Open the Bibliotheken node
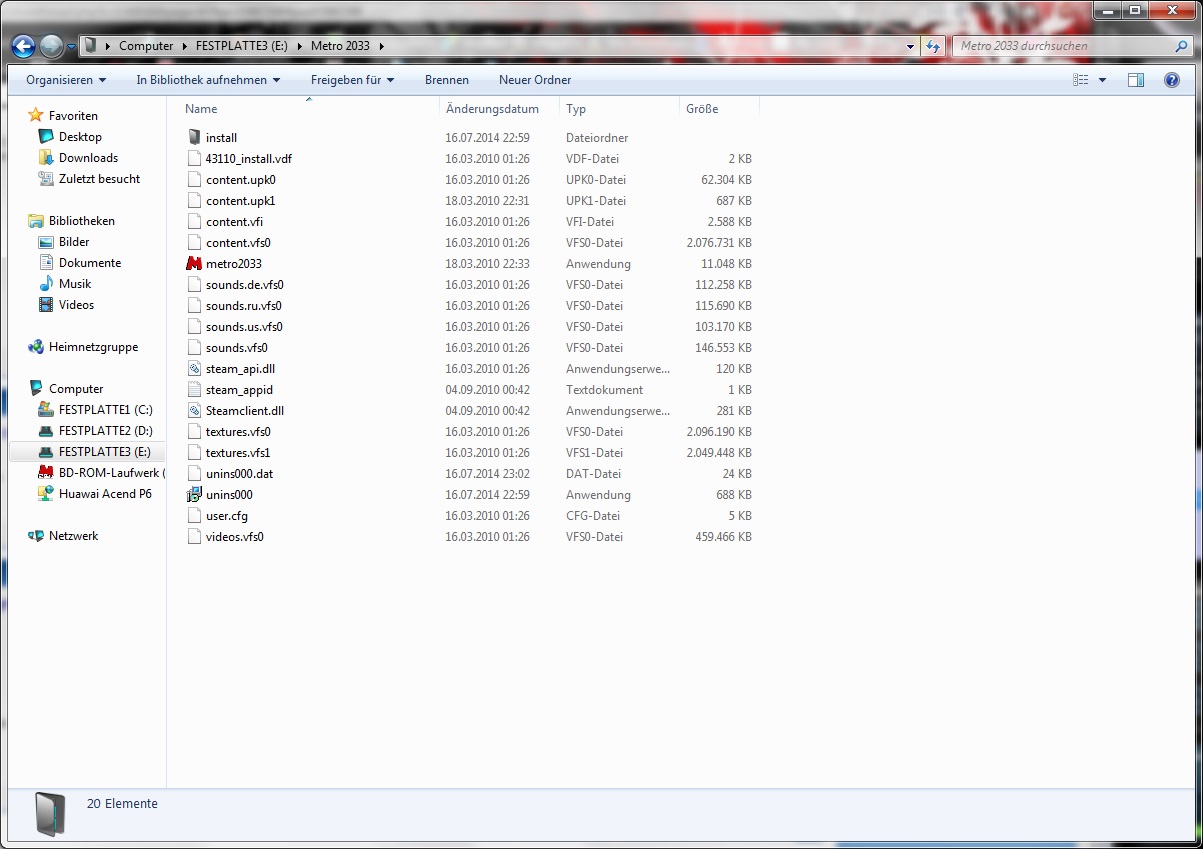 [82, 221]
